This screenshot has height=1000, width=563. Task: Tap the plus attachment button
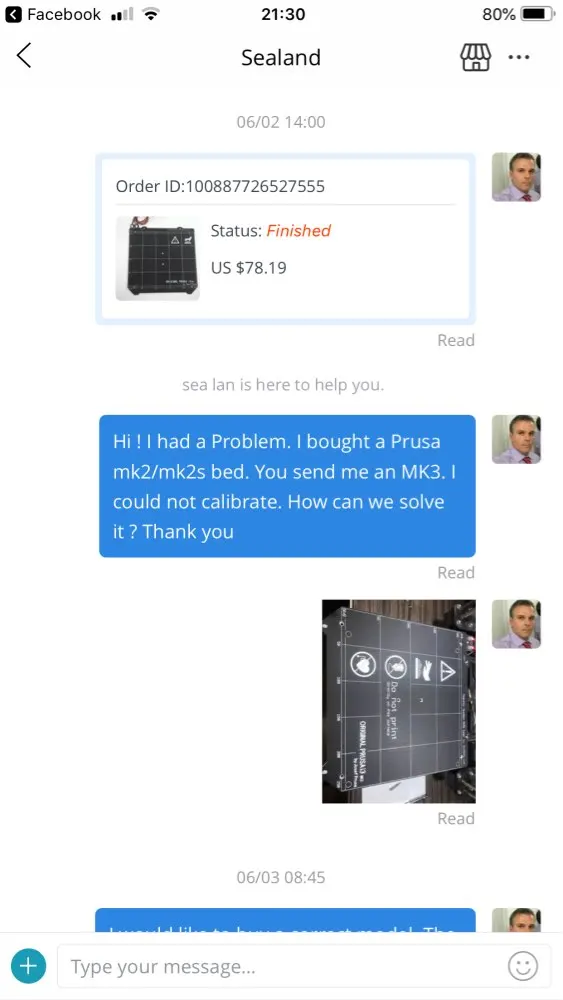tap(28, 966)
